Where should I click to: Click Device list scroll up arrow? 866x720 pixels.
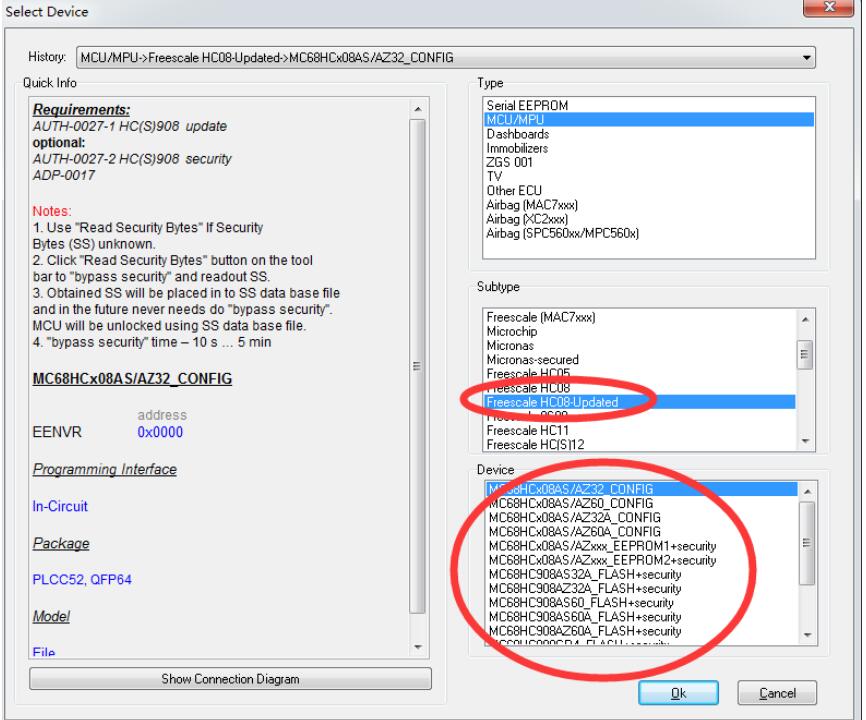(x=807, y=491)
